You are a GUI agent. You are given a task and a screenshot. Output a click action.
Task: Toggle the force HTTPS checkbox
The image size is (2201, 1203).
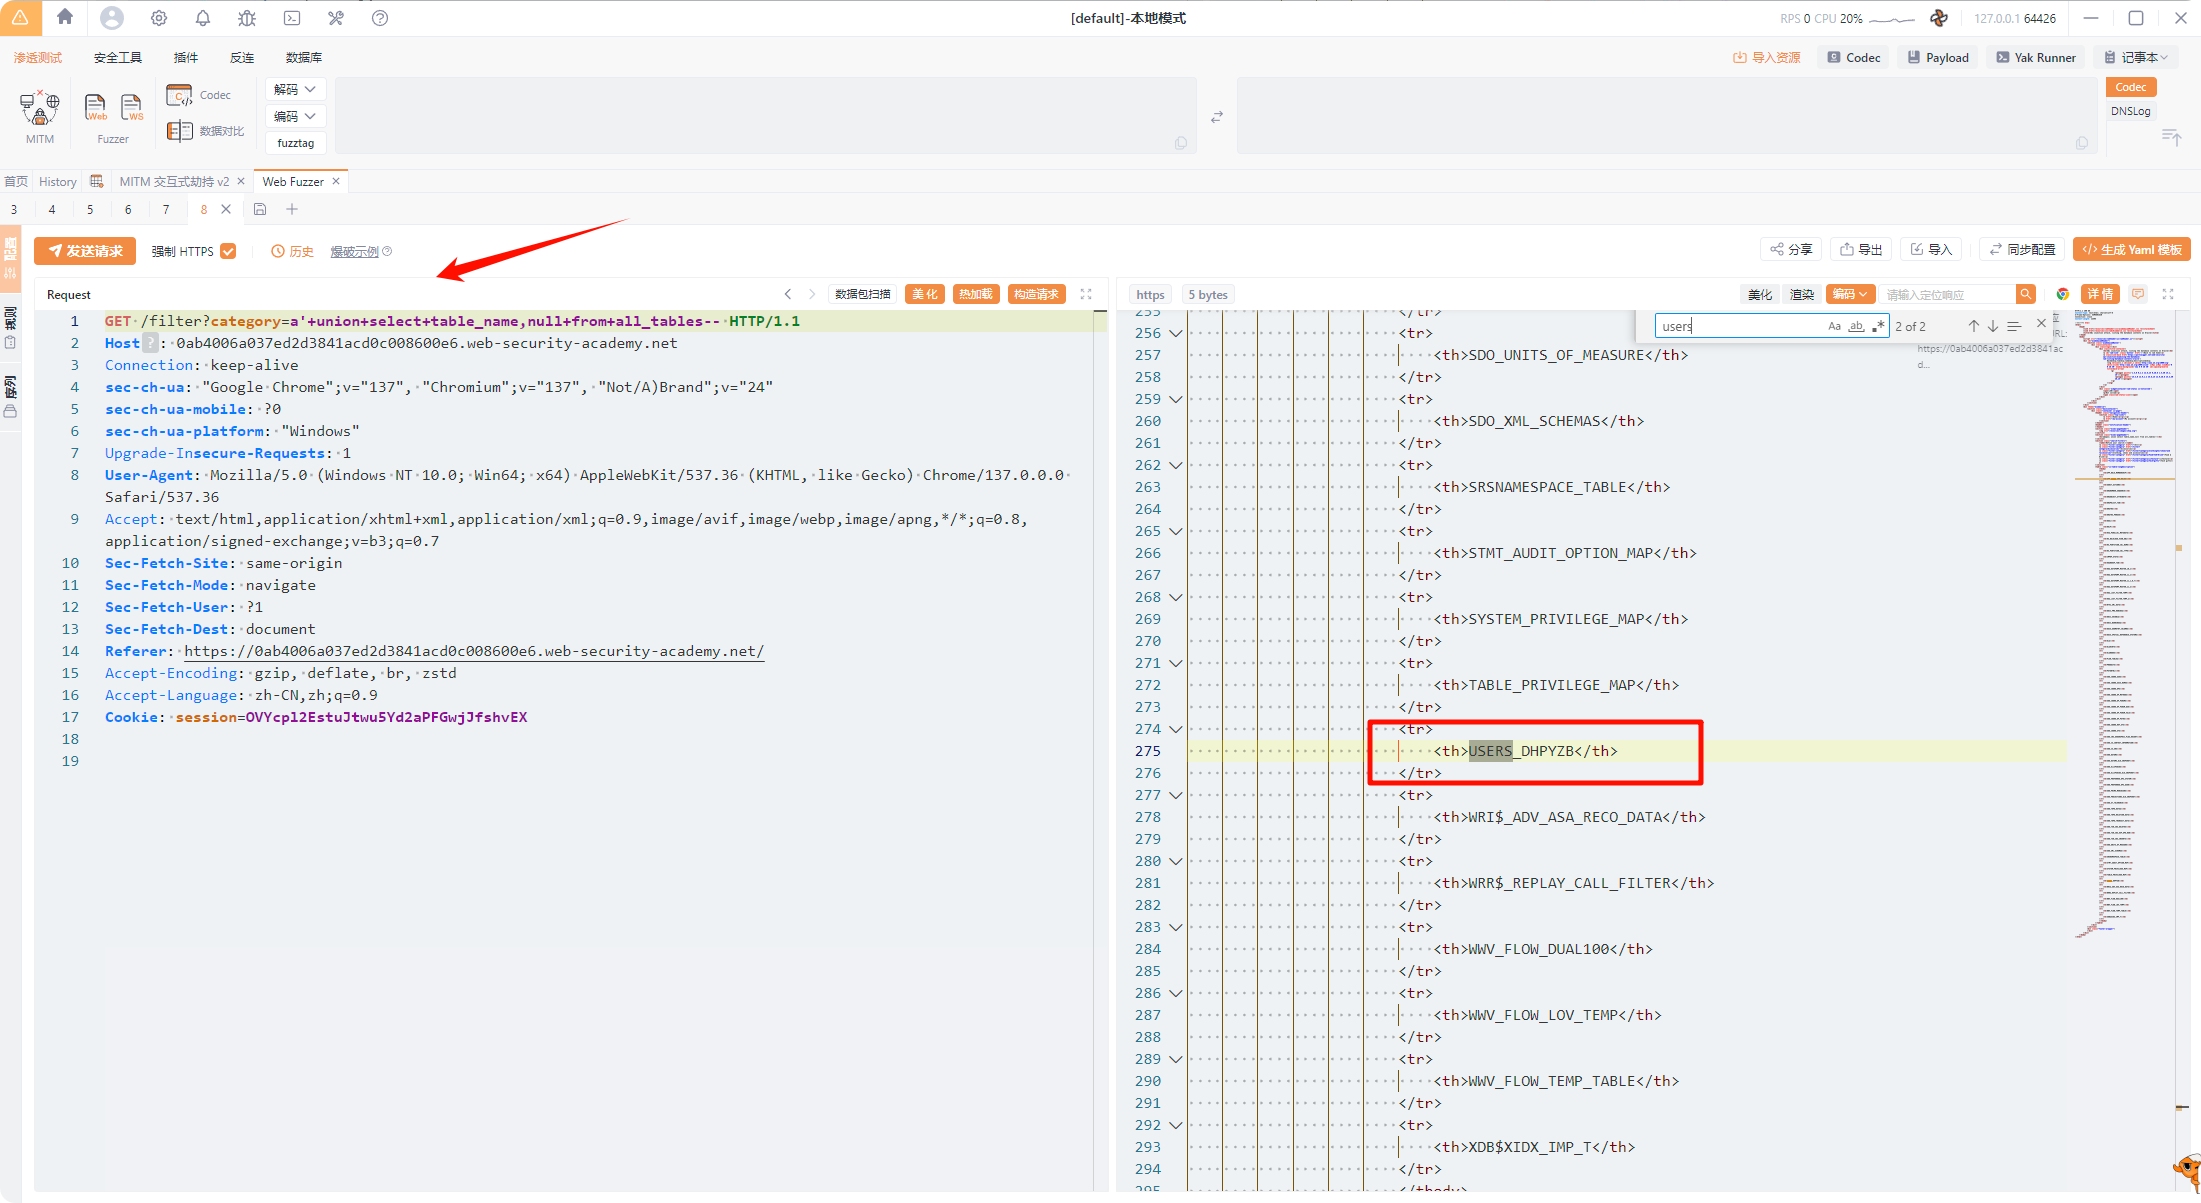pos(228,251)
